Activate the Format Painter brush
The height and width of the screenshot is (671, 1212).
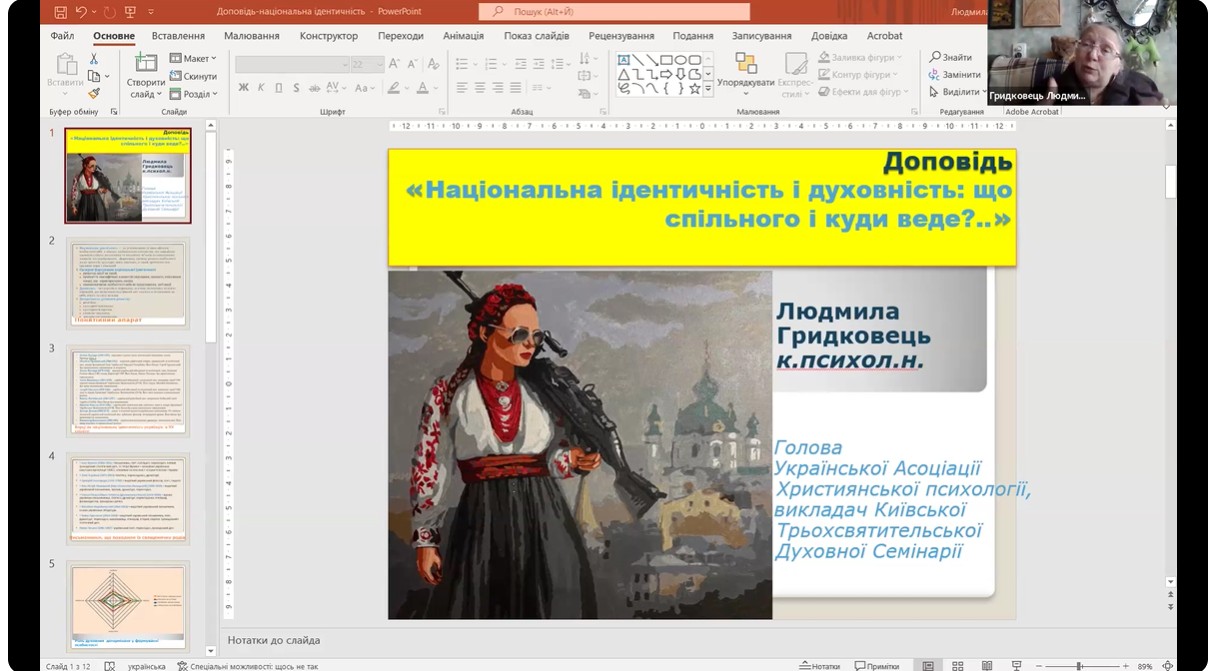[94, 93]
